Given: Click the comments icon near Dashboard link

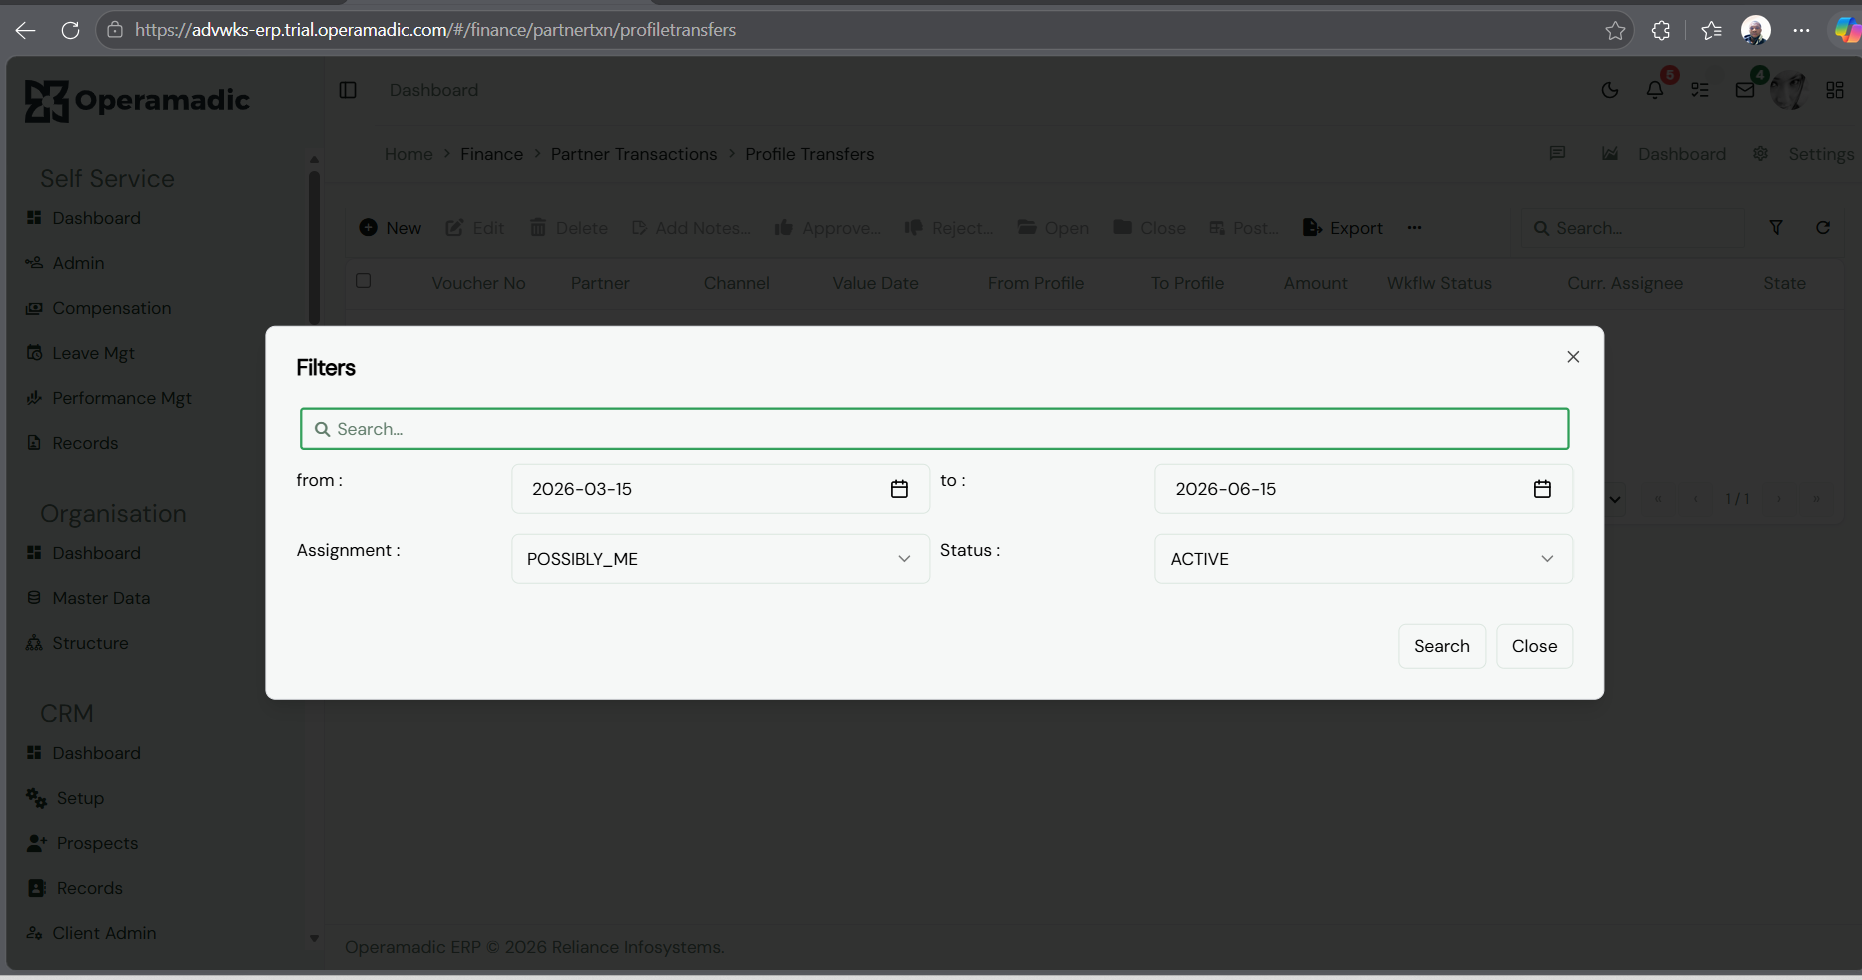Looking at the screenshot, I should 1557,153.
